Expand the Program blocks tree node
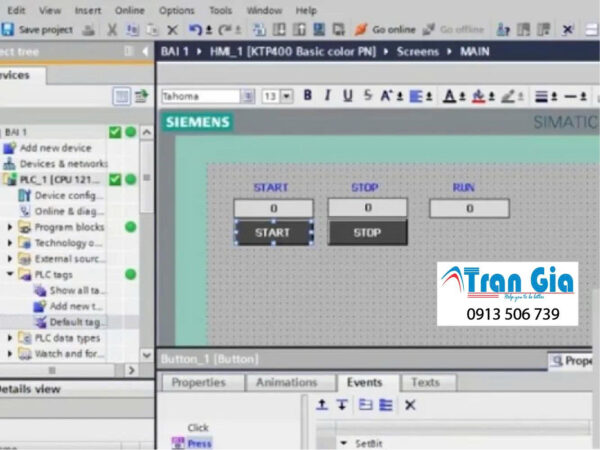The image size is (600, 450). [x=11, y=227]
